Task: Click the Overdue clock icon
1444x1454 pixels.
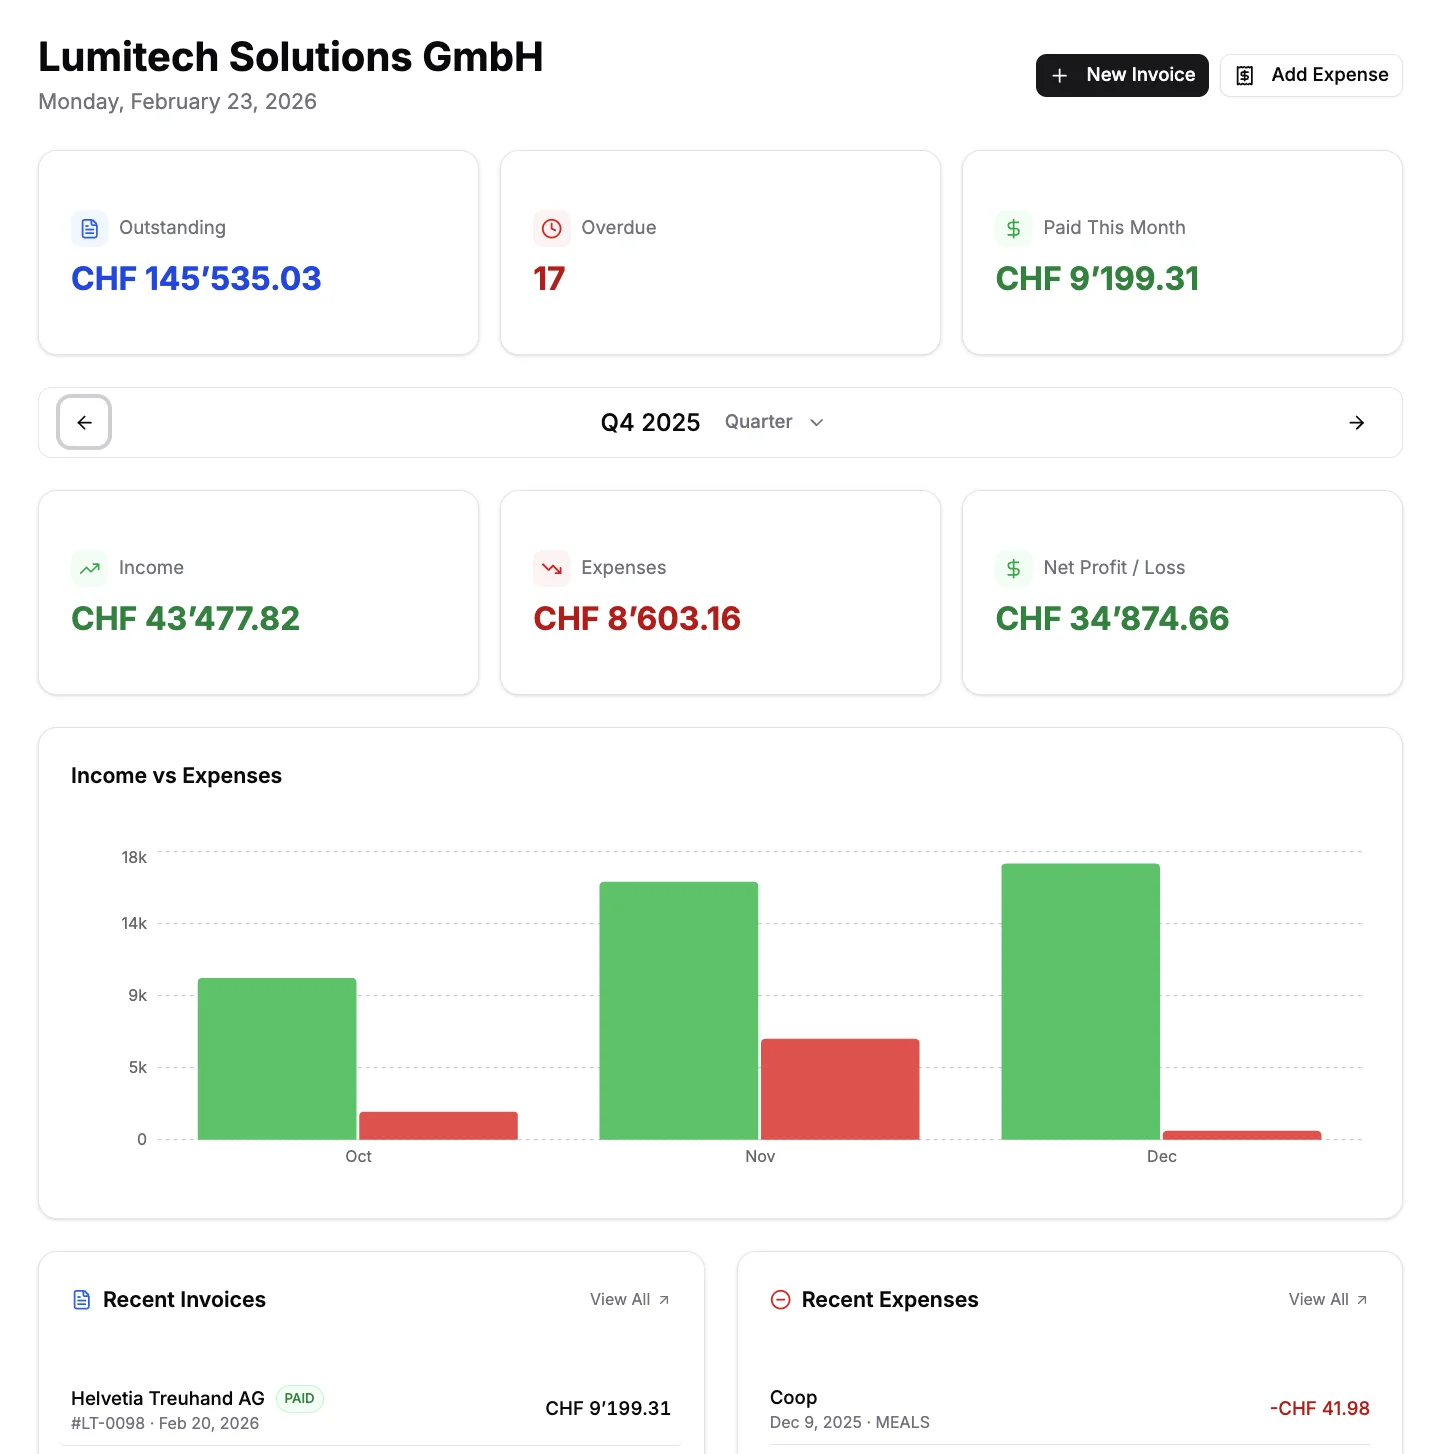Action: point(551,228)
